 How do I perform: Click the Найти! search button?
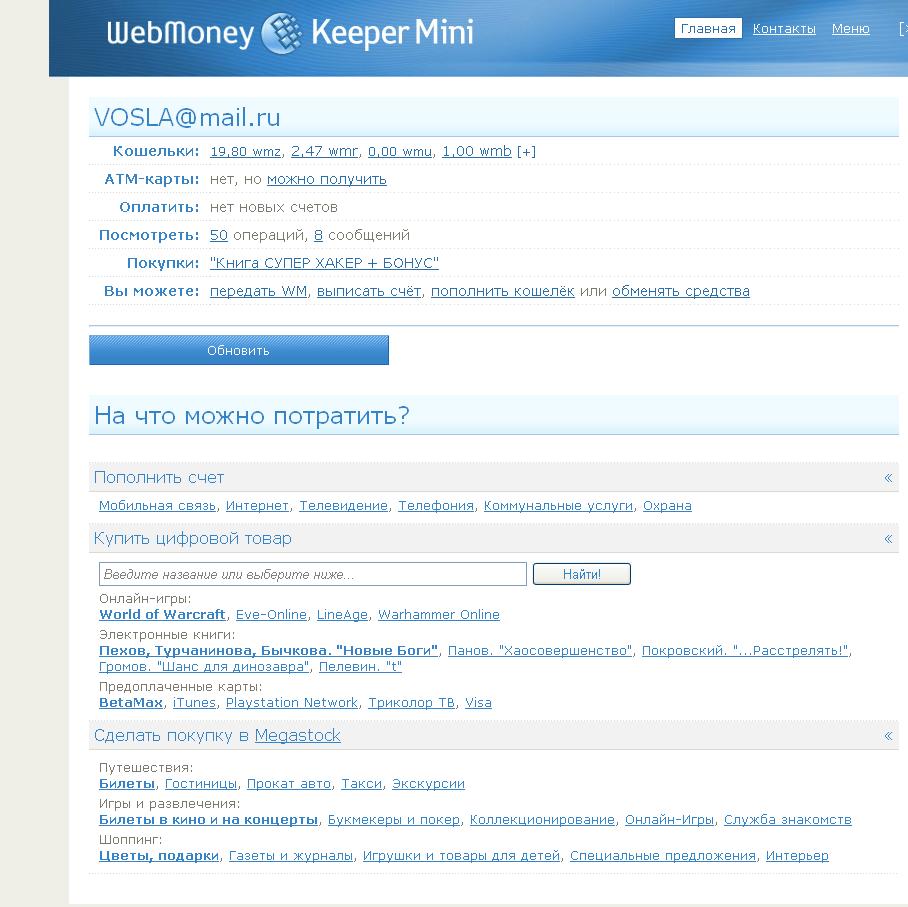[x=581, y=574]
